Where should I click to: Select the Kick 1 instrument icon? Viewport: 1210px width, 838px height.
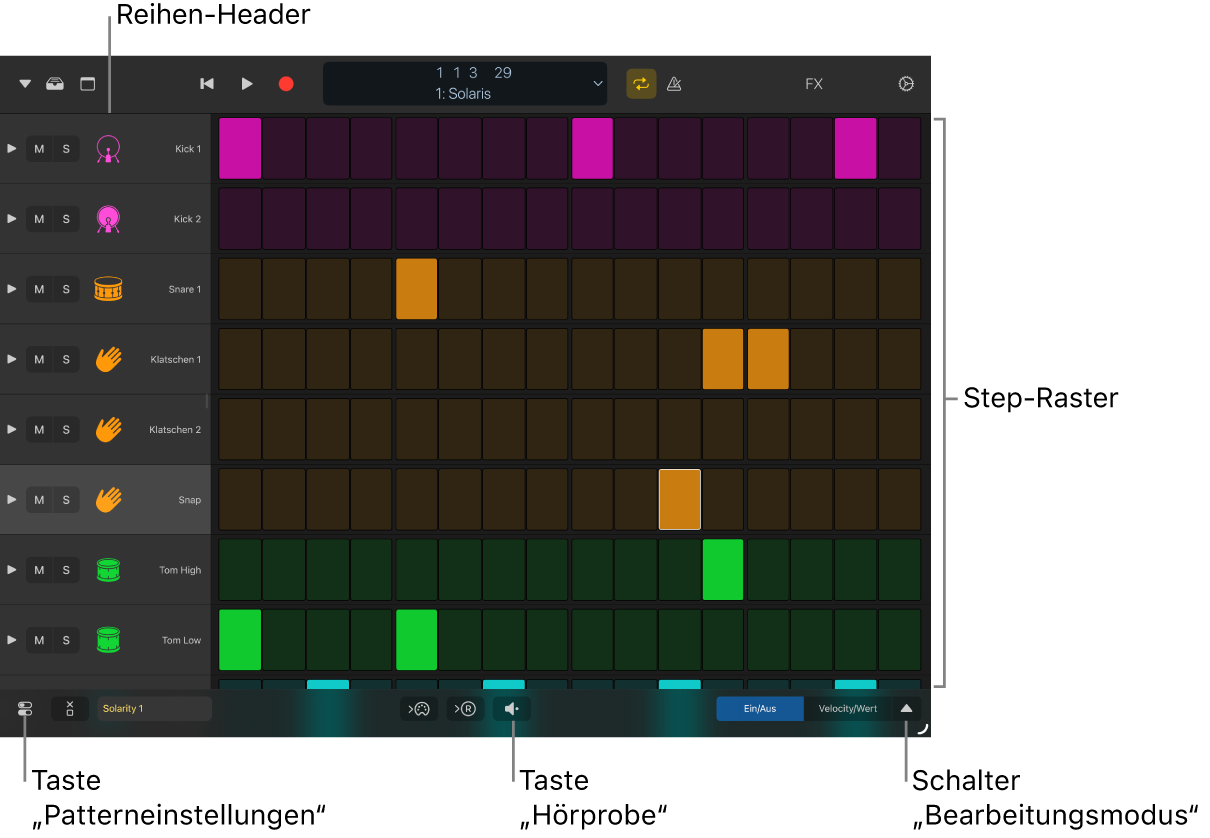tap(108, 148)
